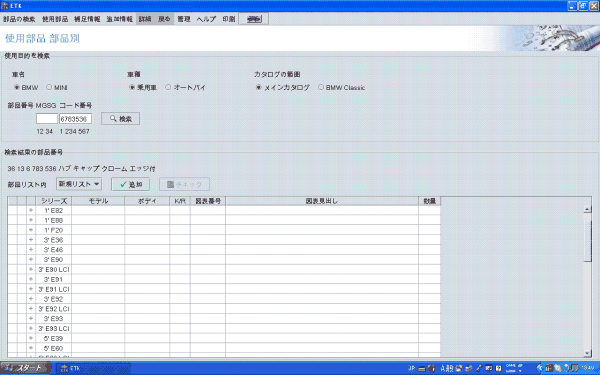Viewport: 600px width, 375px height.
Task: Select the 5' E39 series cell
Action: click(54, 338)
